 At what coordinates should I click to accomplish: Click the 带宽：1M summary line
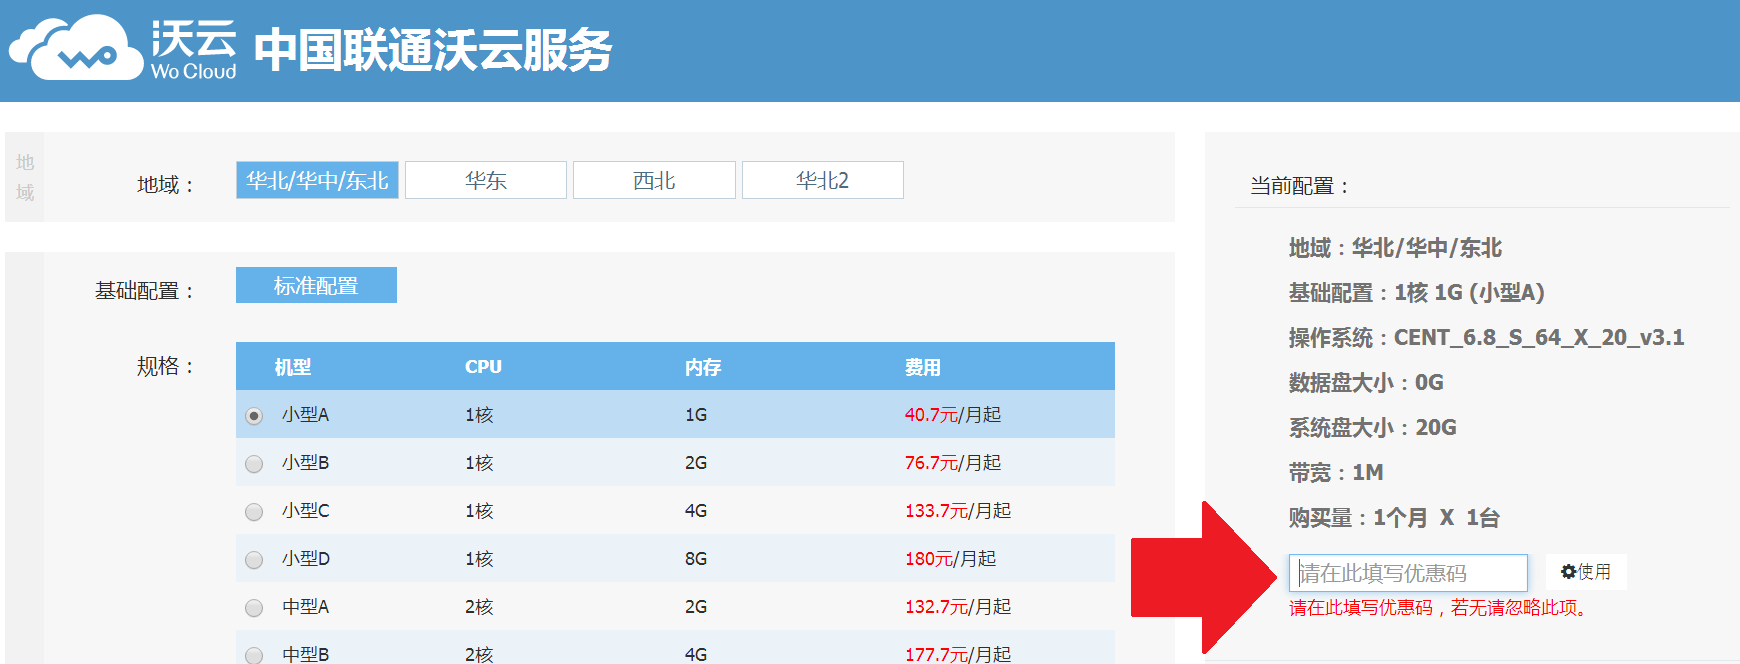(1336, 473)
